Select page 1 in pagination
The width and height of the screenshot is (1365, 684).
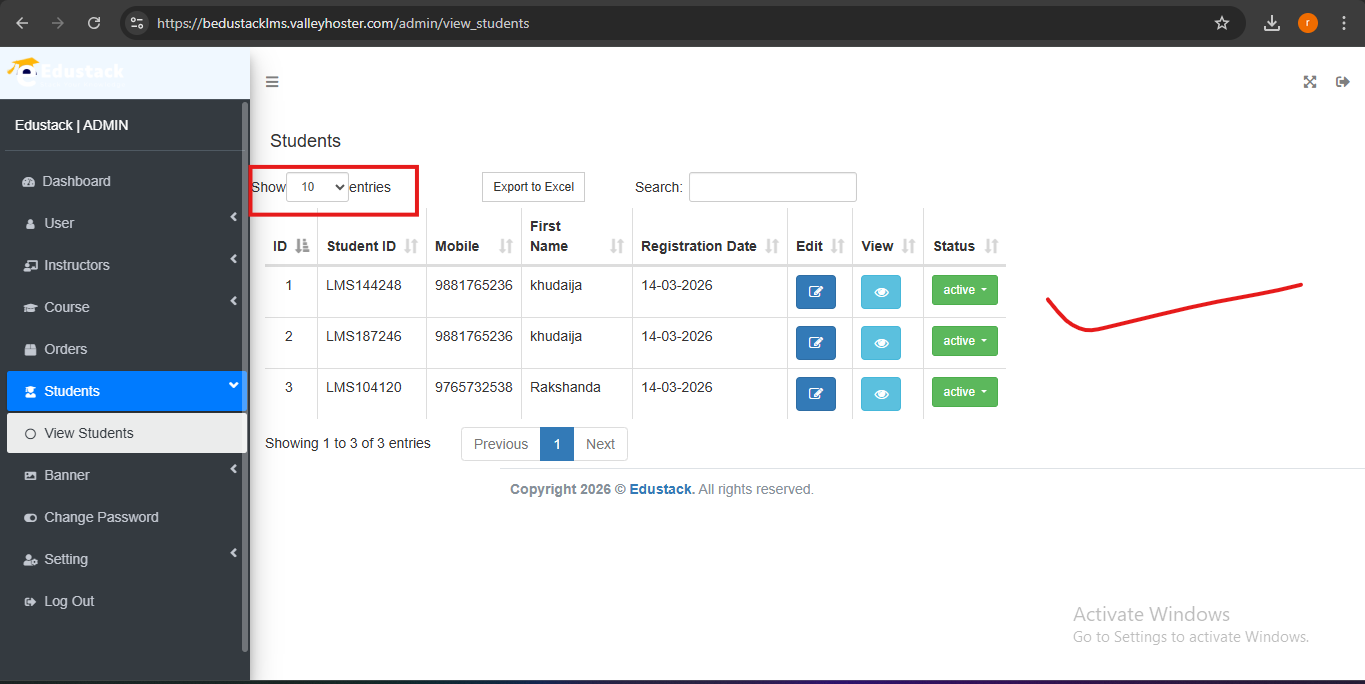click(x=557, y=444)
